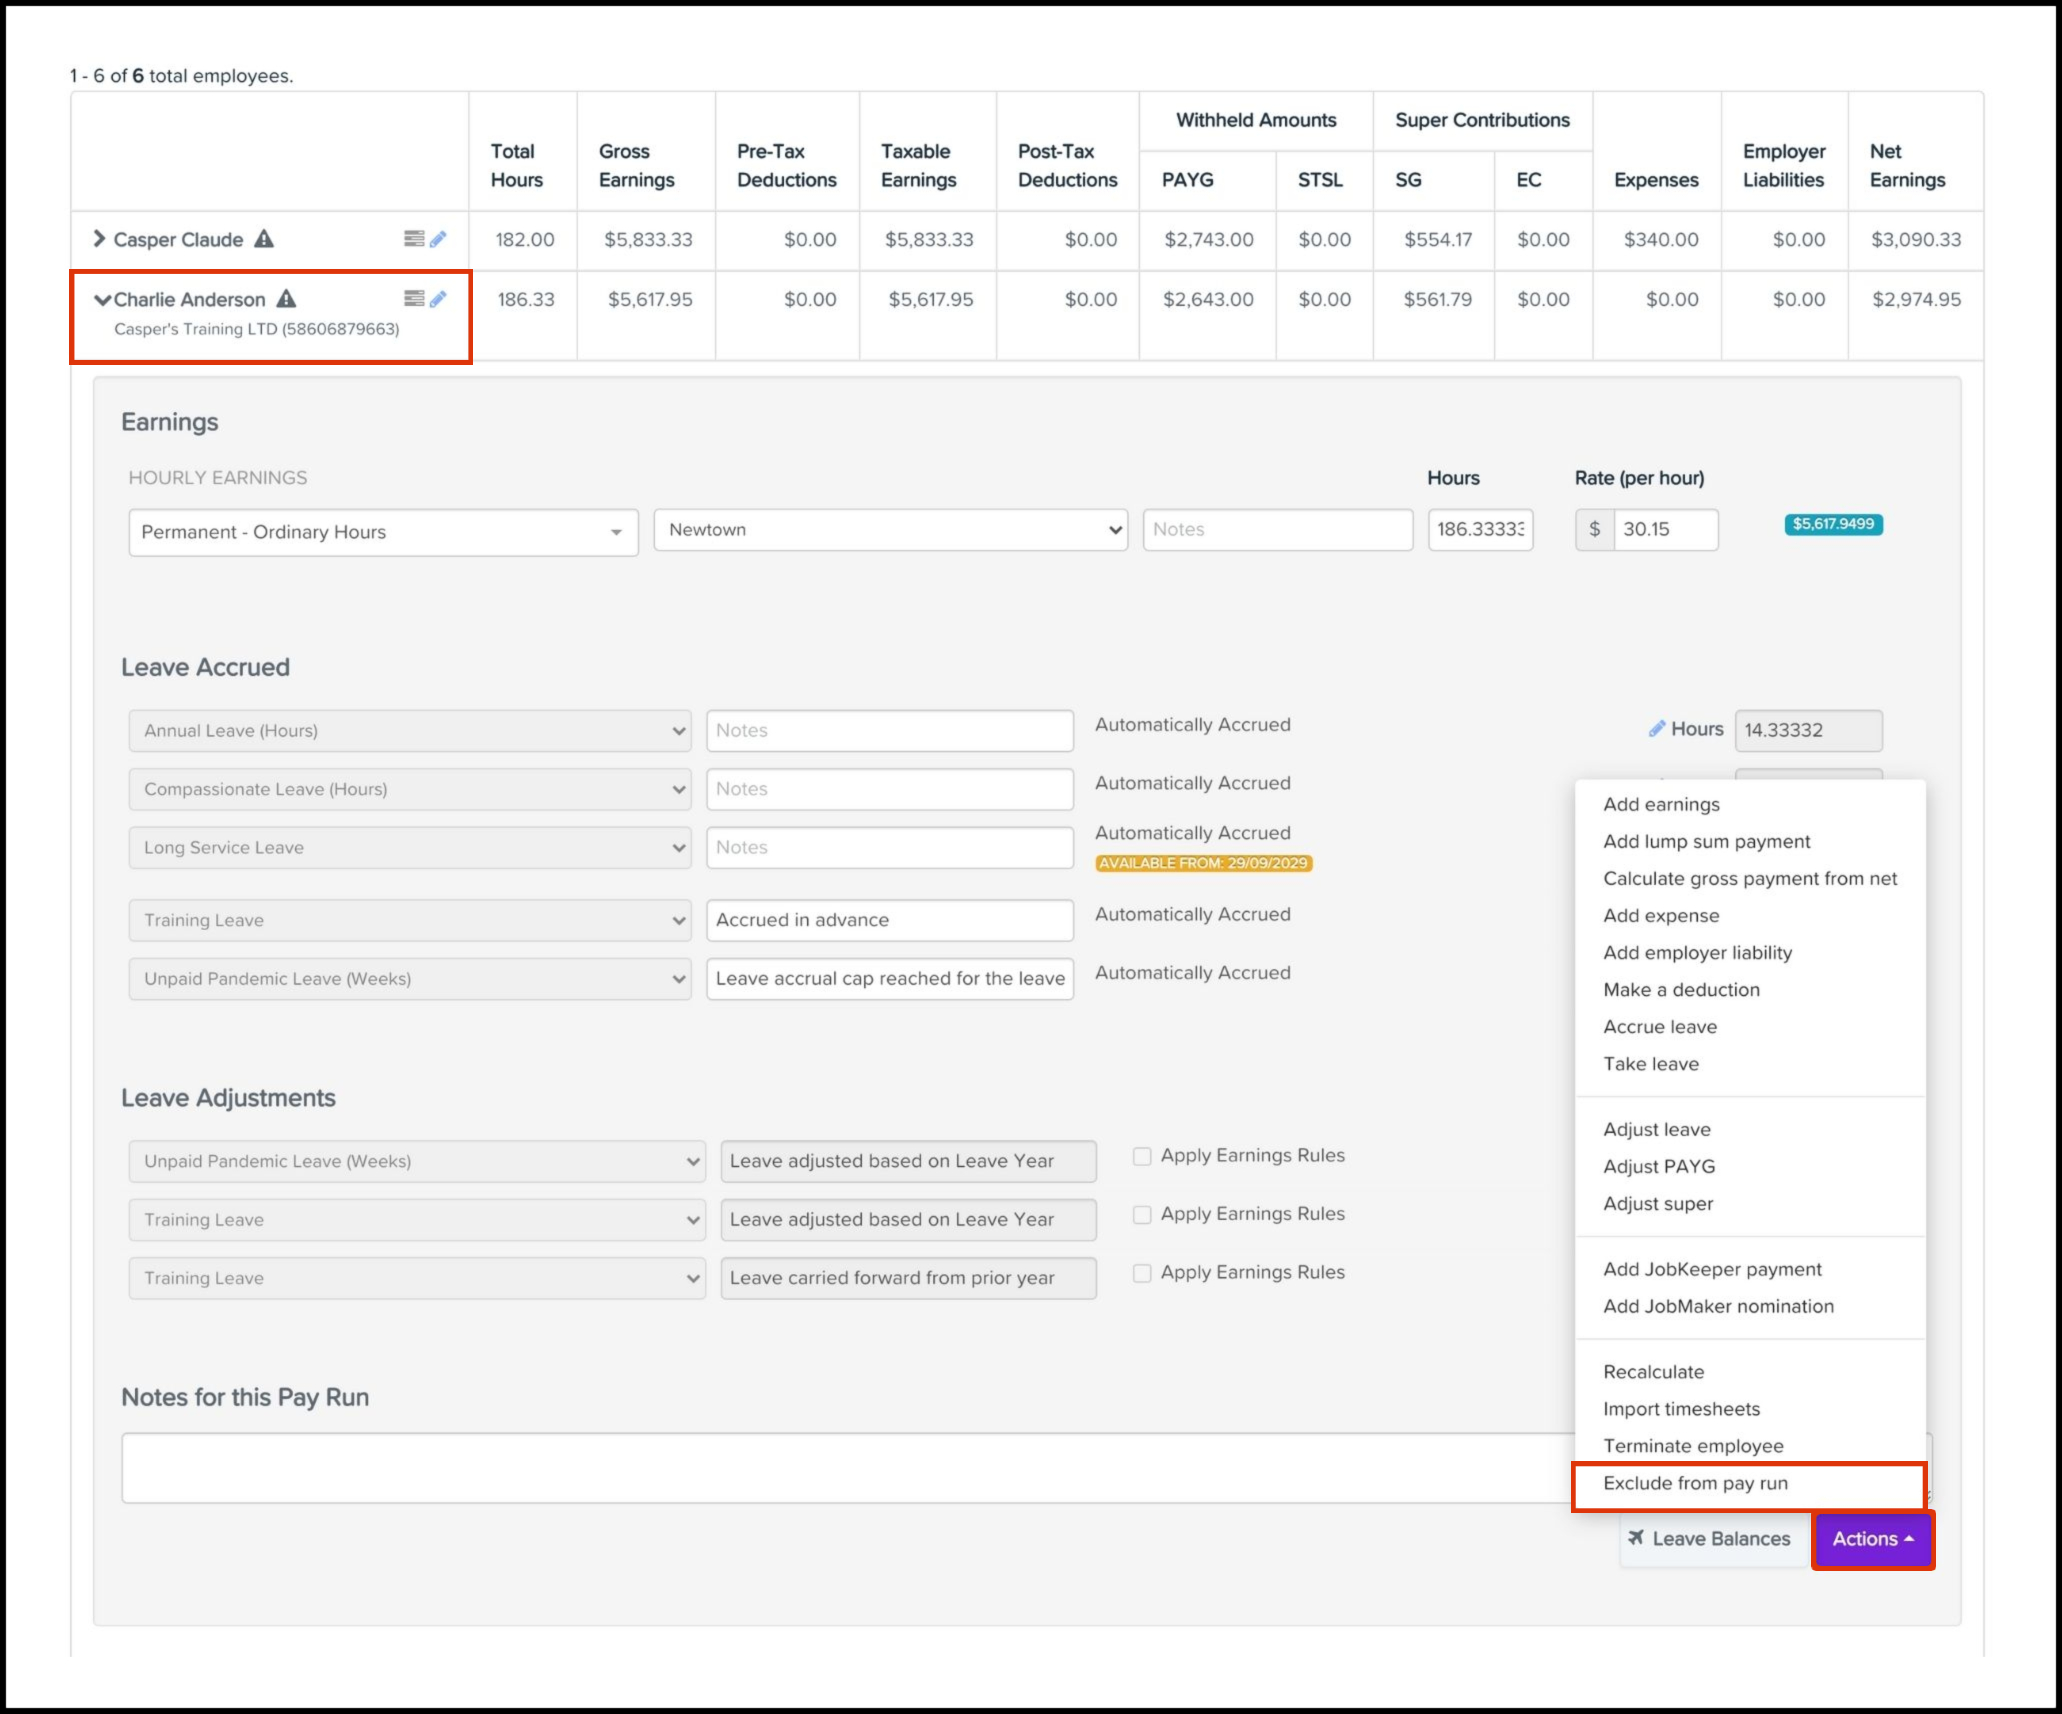The height and width of the screenshot is (1714, 2062).
Task: Click Charlie Anderson's list details icon
Action: (x=413, y=299)
